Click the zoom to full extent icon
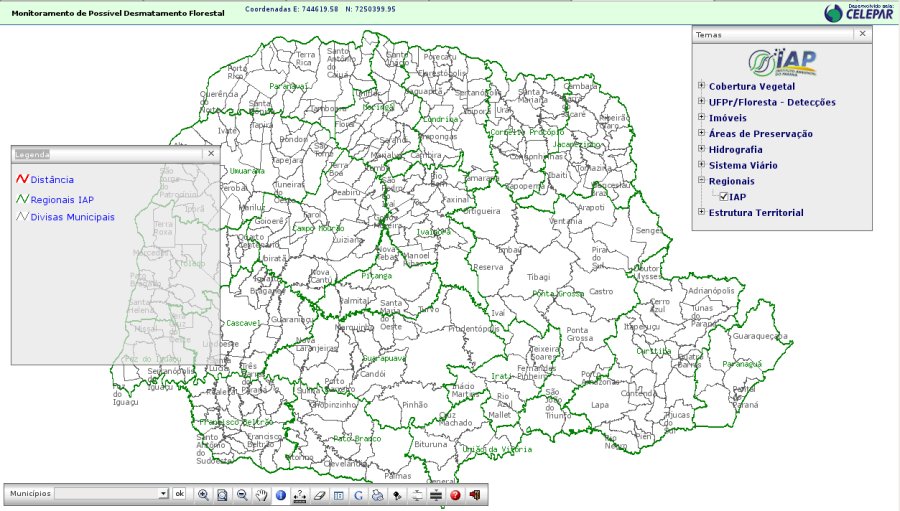The width and height of the screenshot is (900, 511). point(222,494)
